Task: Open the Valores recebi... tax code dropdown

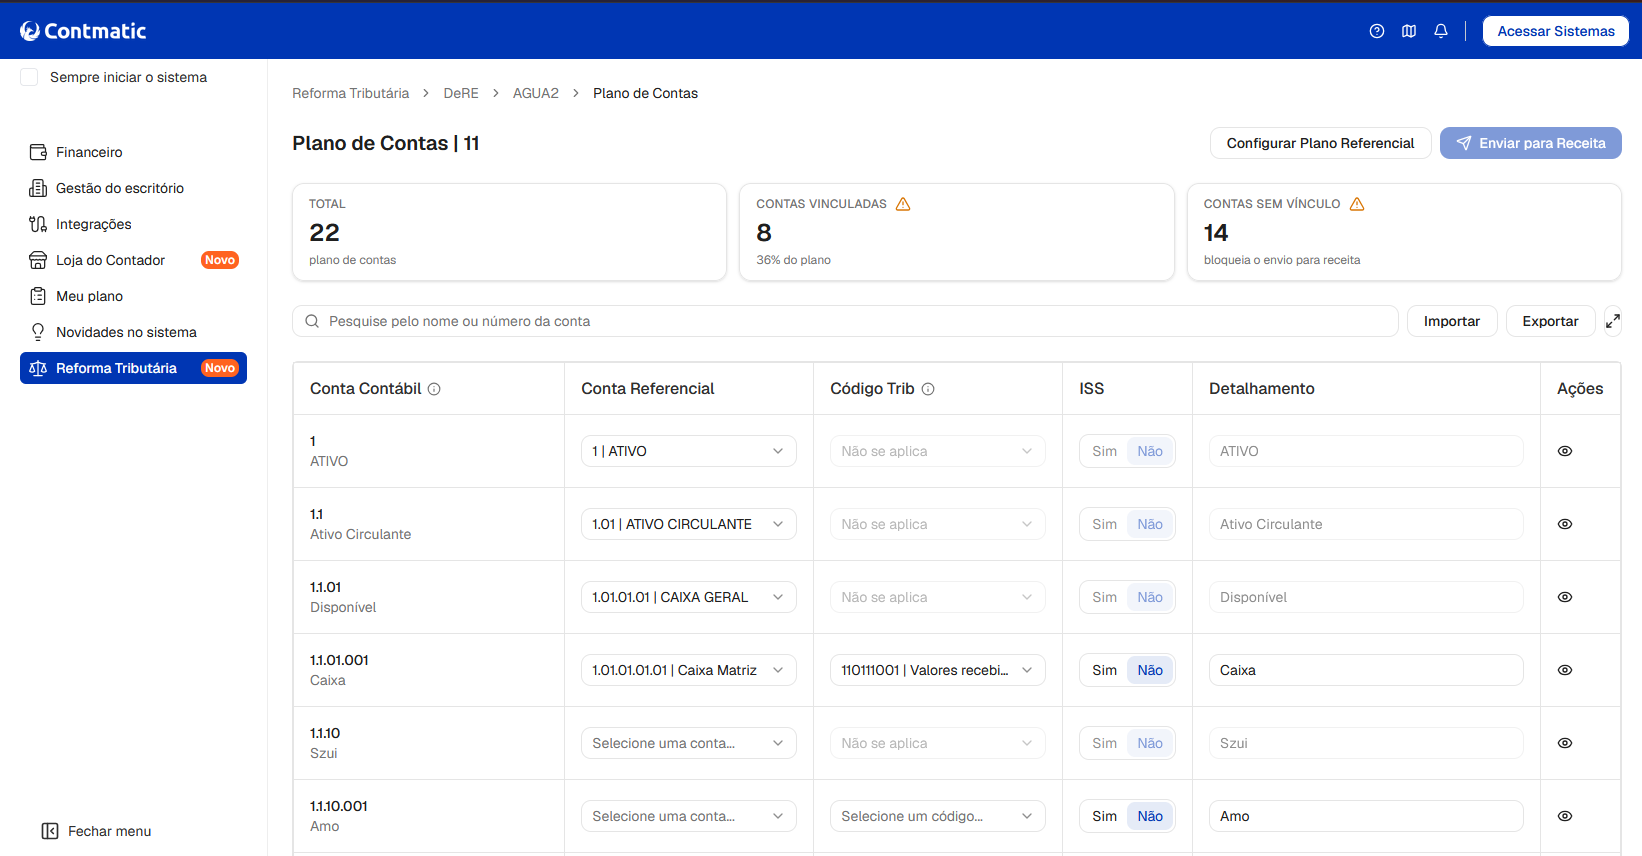Action: pos(937,670)
